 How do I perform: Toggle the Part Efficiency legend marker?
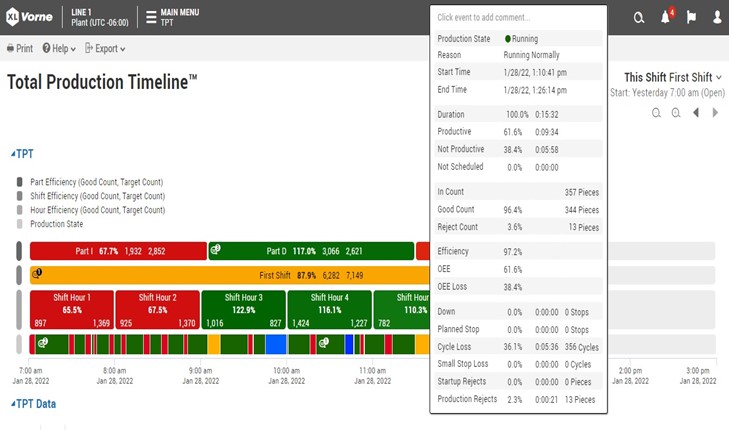coord(20,182)
